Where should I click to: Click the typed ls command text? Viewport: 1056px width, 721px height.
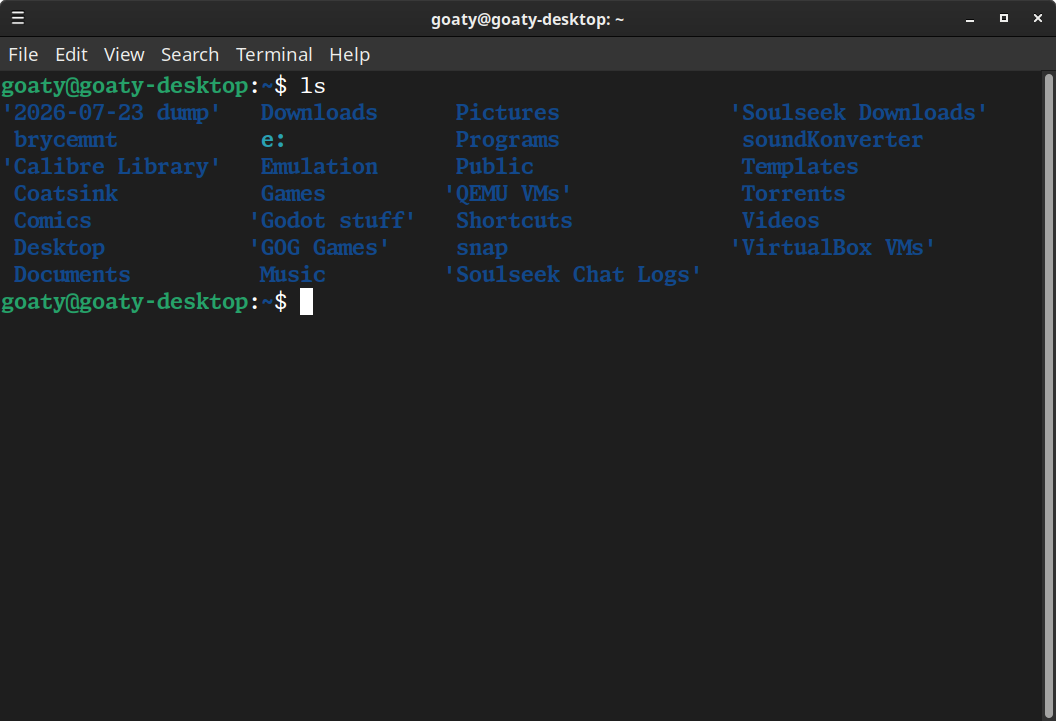coord(312,85)
